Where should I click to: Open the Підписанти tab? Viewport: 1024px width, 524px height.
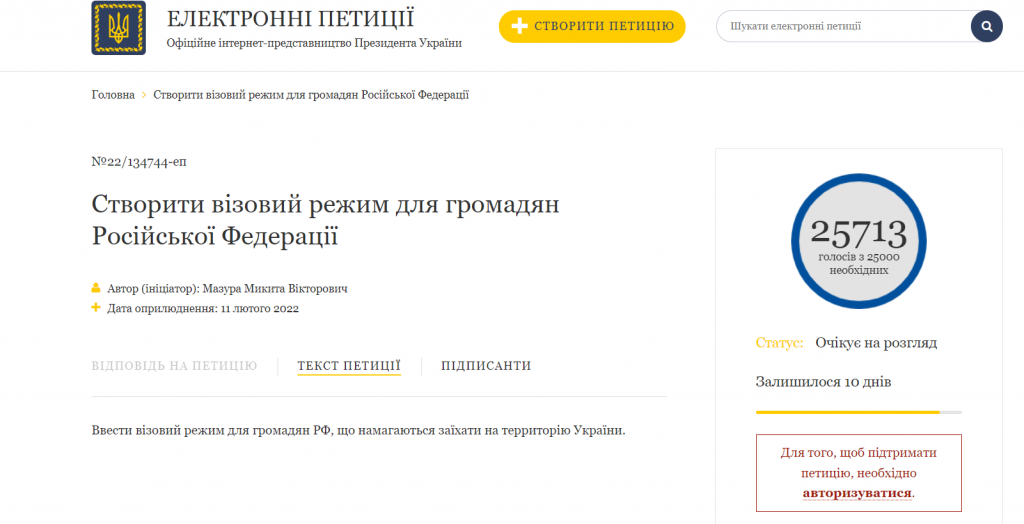pyautogui.click(x=486, y=366)
